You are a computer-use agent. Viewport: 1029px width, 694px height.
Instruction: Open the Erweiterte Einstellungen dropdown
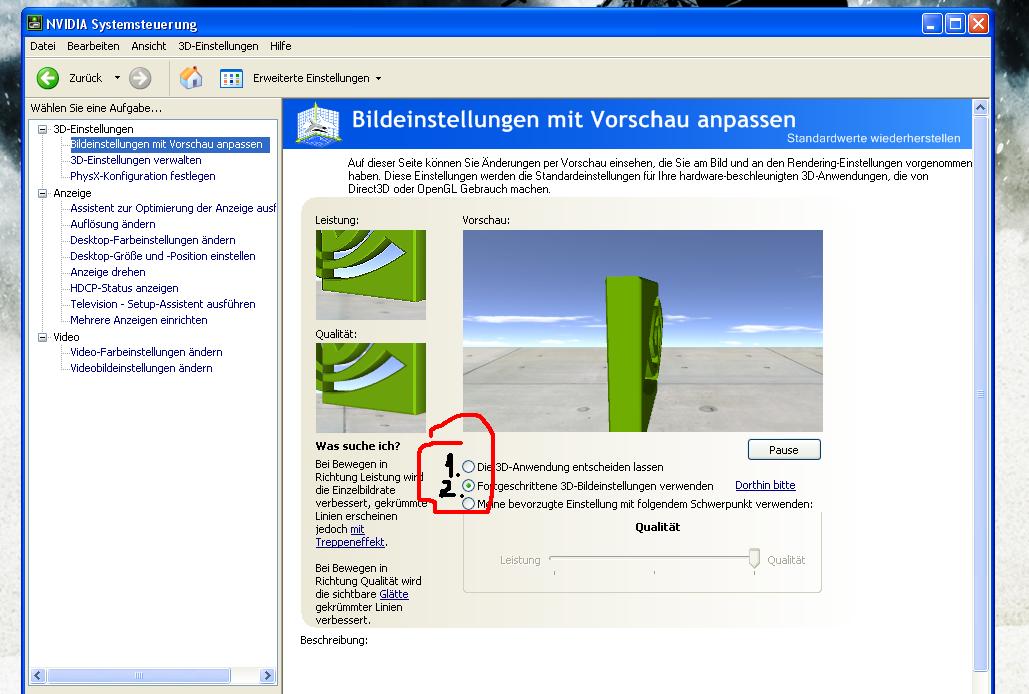(377, 78)
